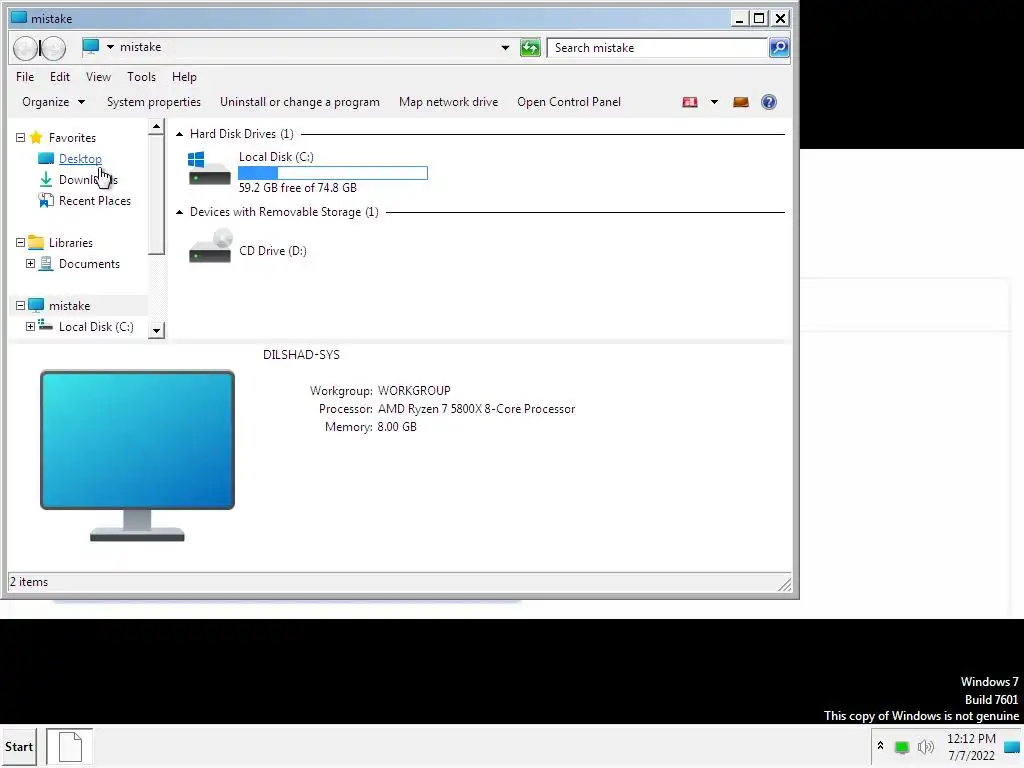This screenshot has height=768, width=1024.
Task: Open the address bar history dropdown
Action: coord(505,48)
